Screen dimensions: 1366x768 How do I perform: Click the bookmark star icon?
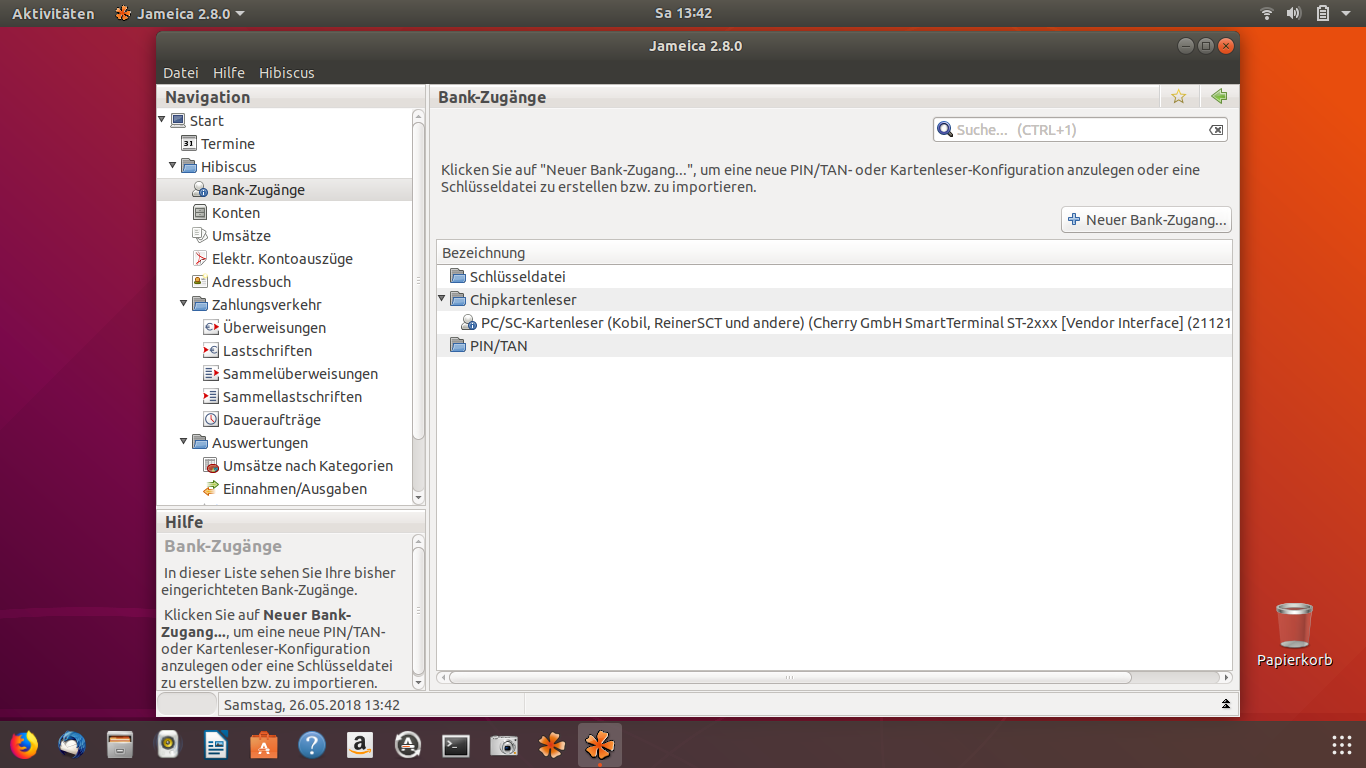[1179, 96]
